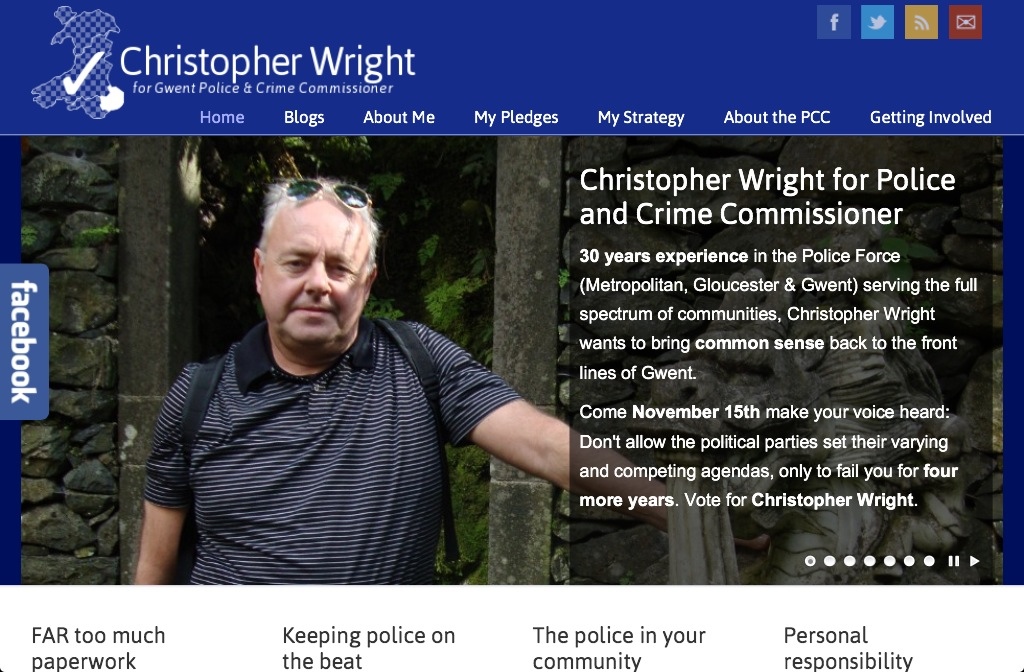This screenshot has height=672, width=1024.
Task: Open the About Me page
Action: pyautogui.click(x=399, y=118)
